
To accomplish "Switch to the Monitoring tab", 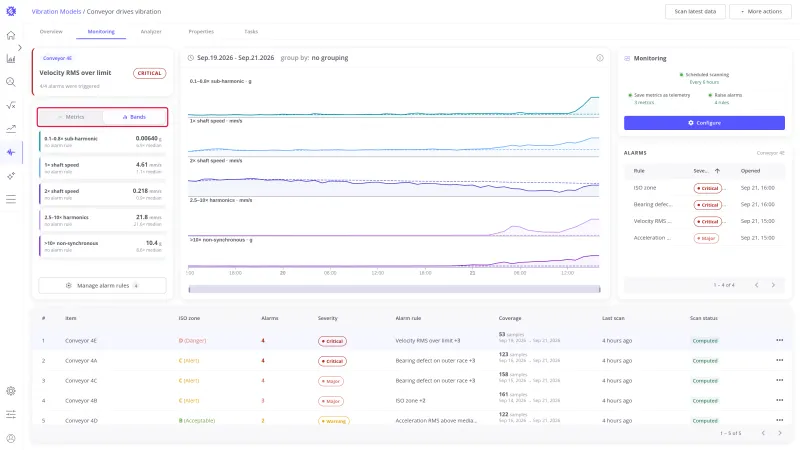I will (101, 32).
